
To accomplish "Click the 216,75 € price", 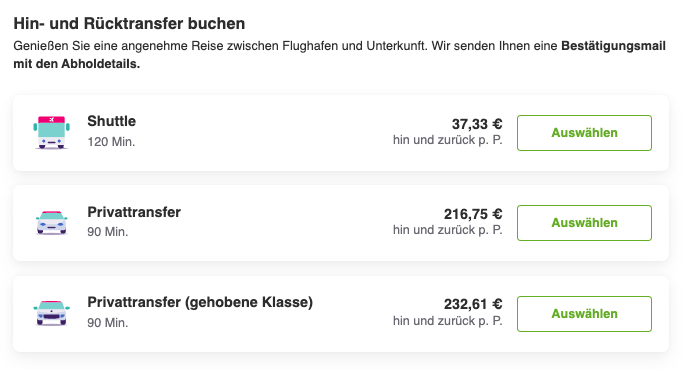I will (473, 214).
